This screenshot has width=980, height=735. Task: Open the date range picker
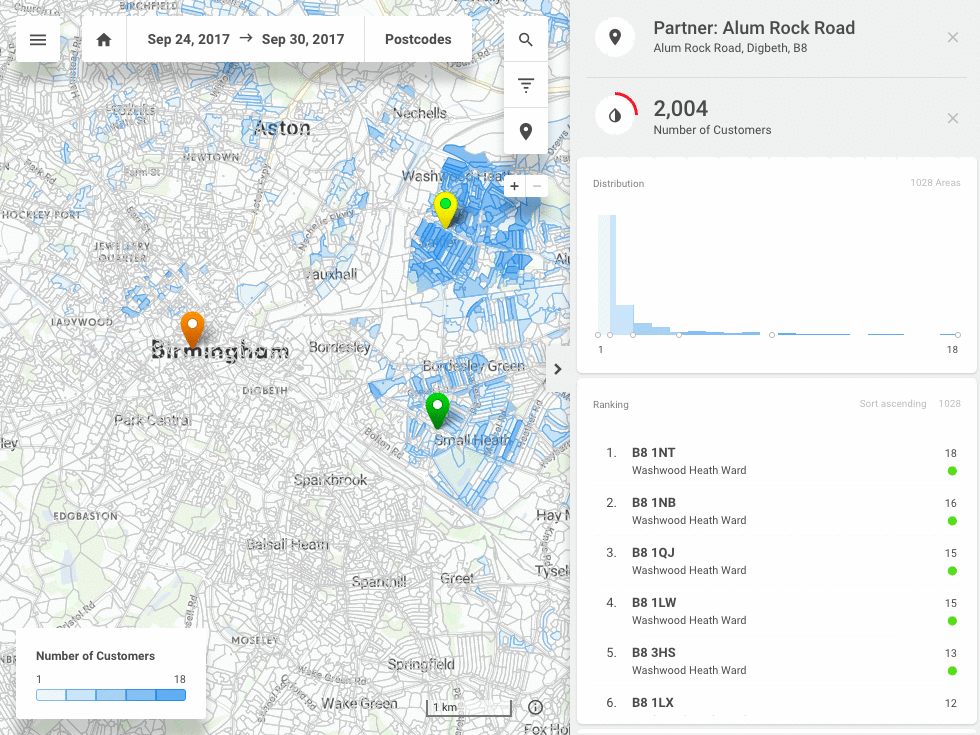245,40
